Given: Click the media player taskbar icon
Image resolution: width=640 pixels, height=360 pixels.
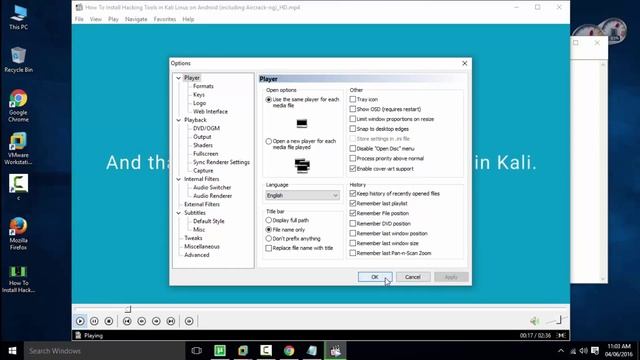Looking at the screenshot, I should 336,351.
